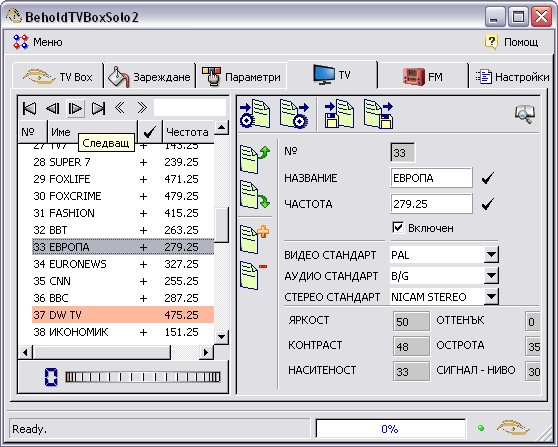
Task: Open the Параметри tab
Action: click(241, 76)
